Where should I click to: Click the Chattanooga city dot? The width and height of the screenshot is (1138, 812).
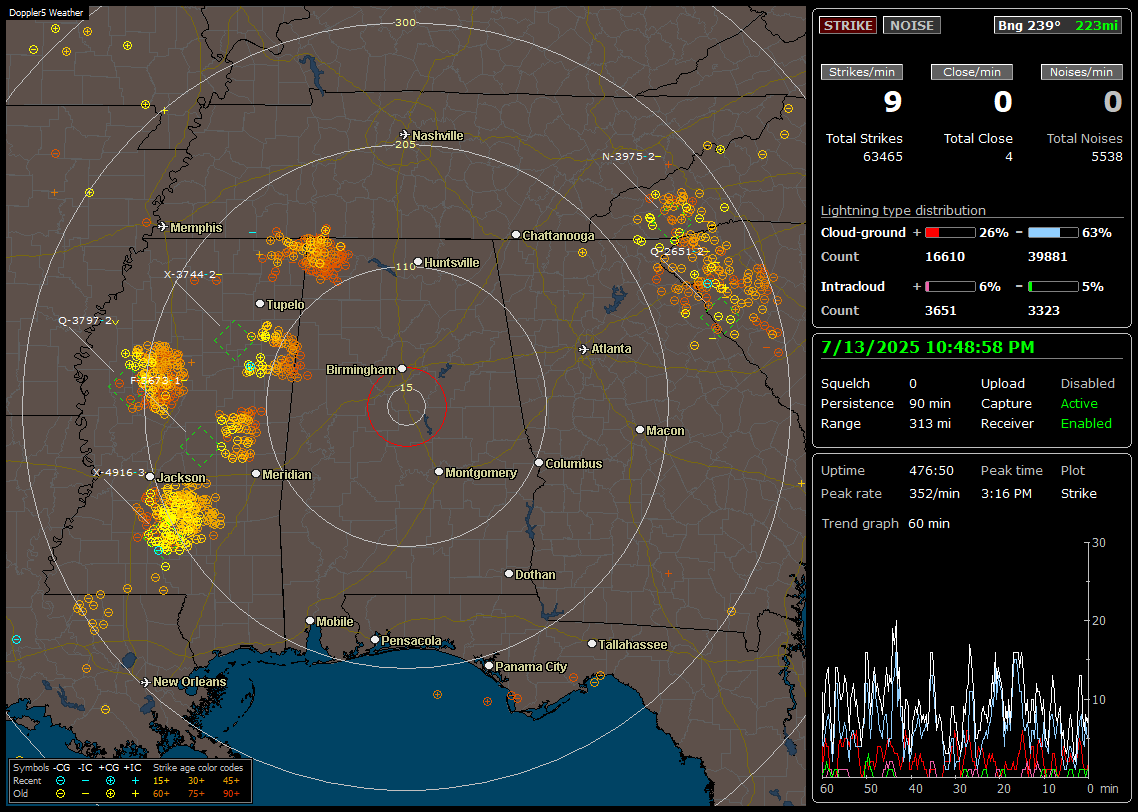(516, 235)
